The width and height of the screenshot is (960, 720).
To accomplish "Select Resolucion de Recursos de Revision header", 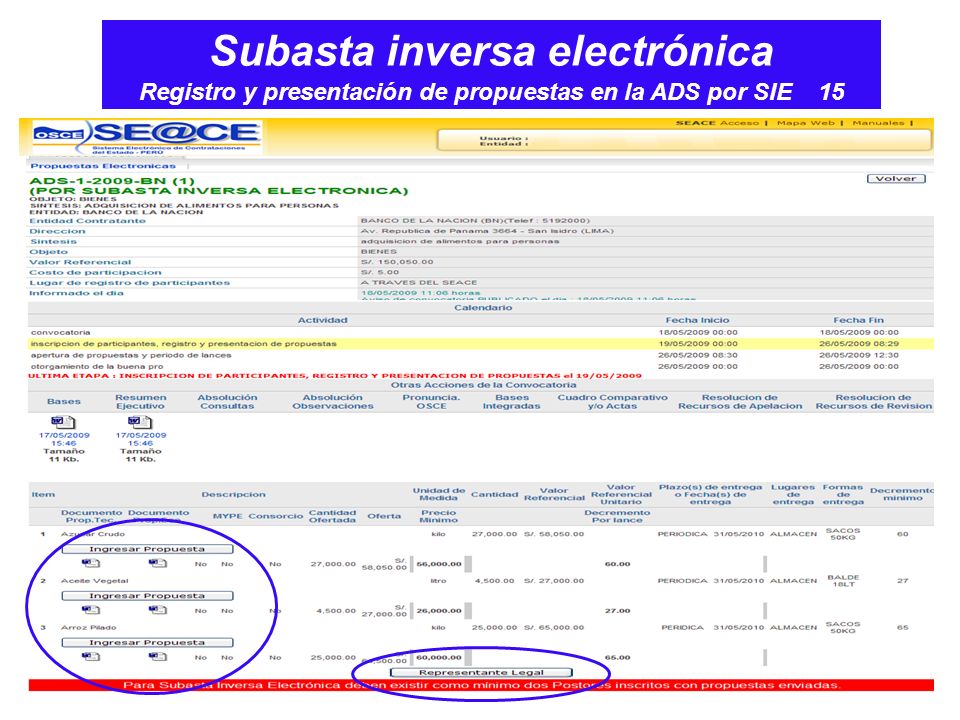I will pyautogui.click(x=874, y=402).
